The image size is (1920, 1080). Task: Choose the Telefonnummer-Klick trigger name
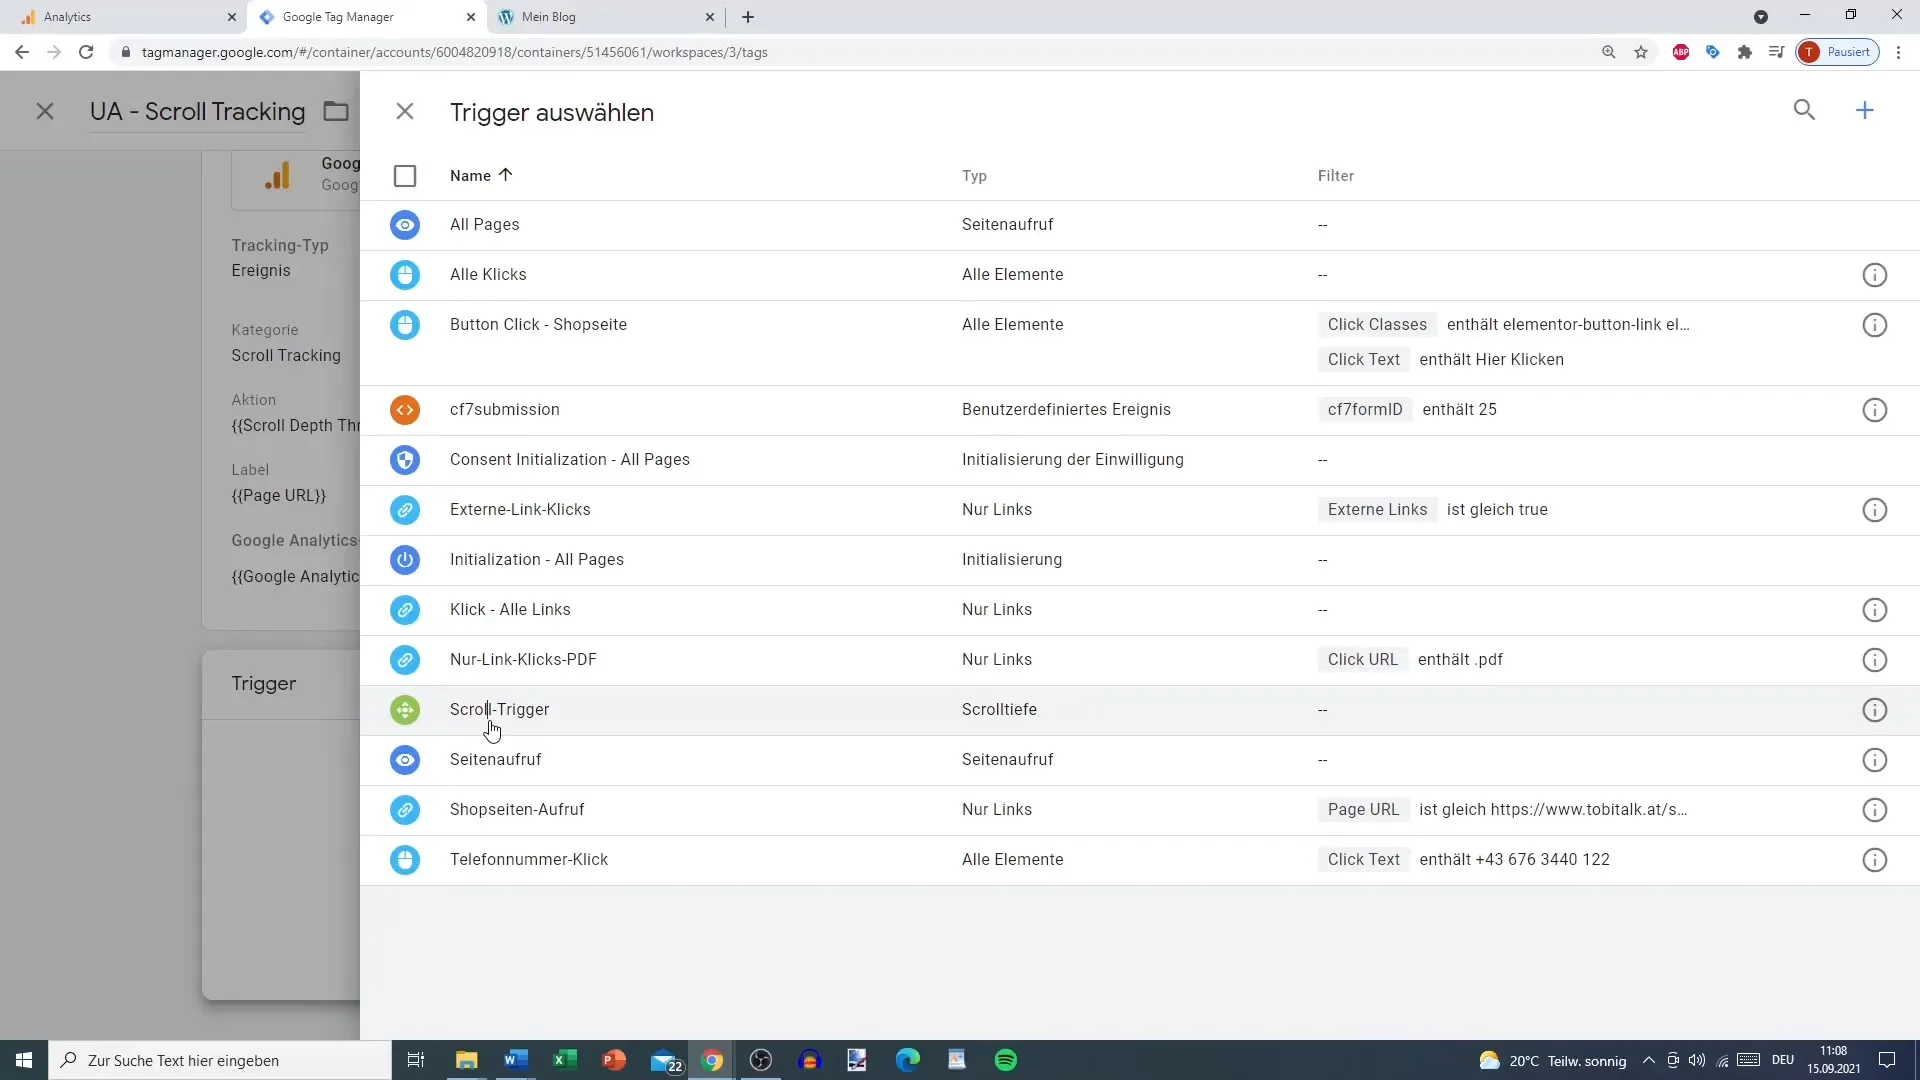click(528, 859)
